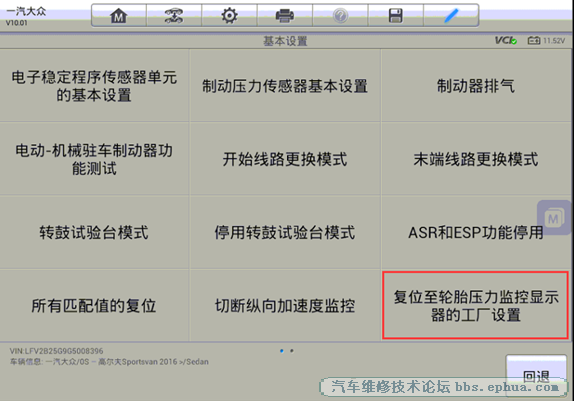This screenshot has height=402, width=574.
Task: Check the VCI connection status icon
Action: 506,40
